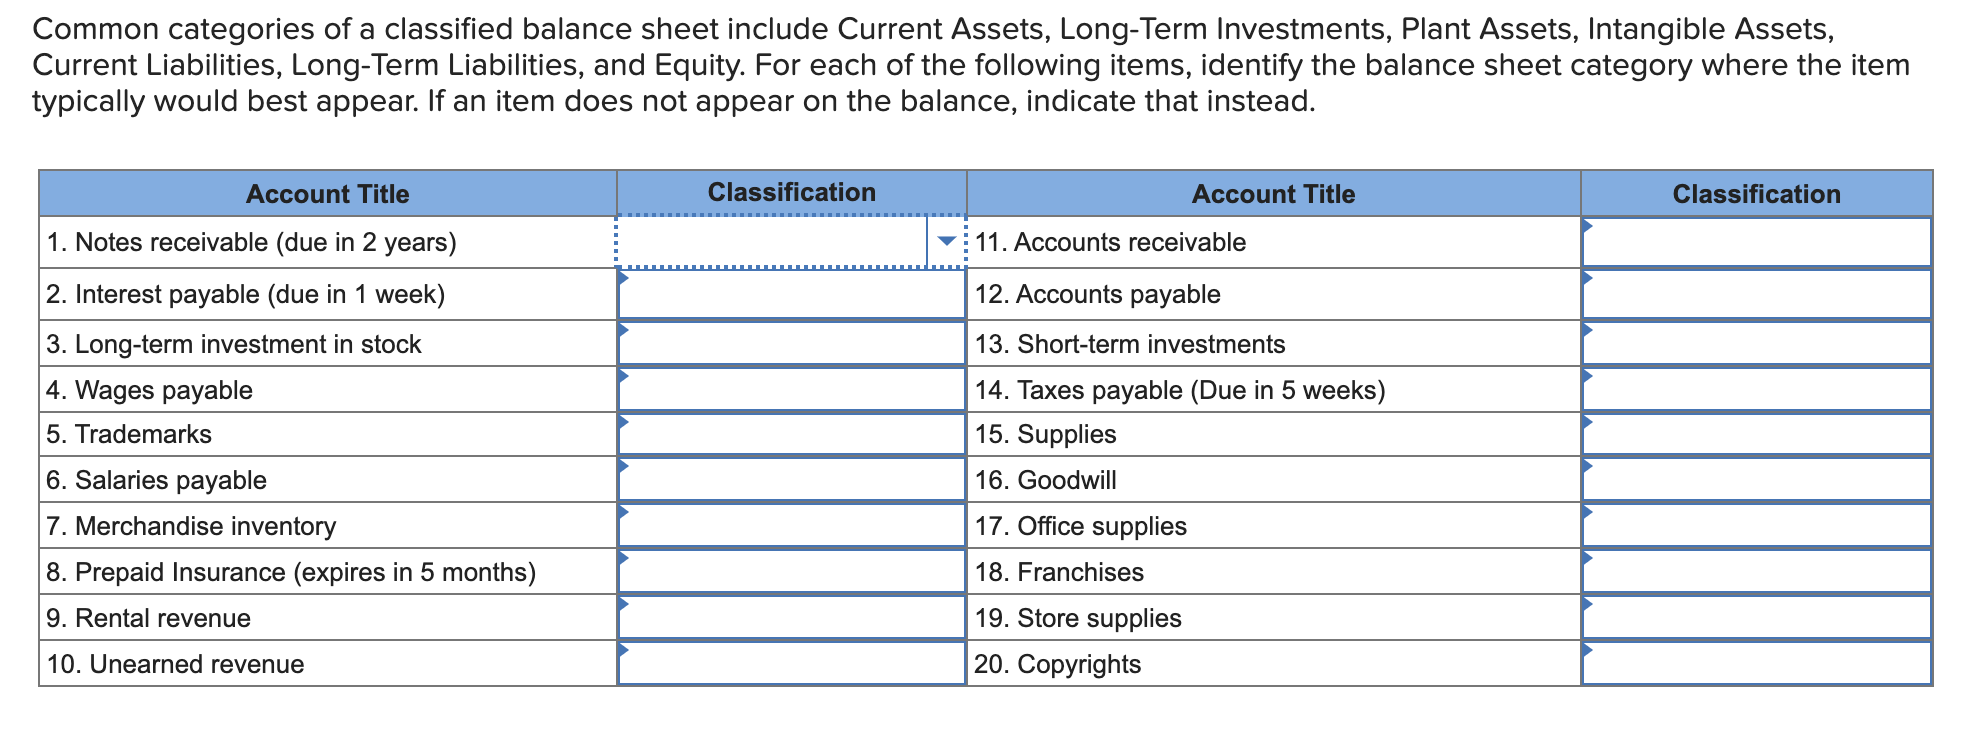Open the classification field for Accounts receivable
This screenshot has width=1971, height=730.
coord(1755,241)
